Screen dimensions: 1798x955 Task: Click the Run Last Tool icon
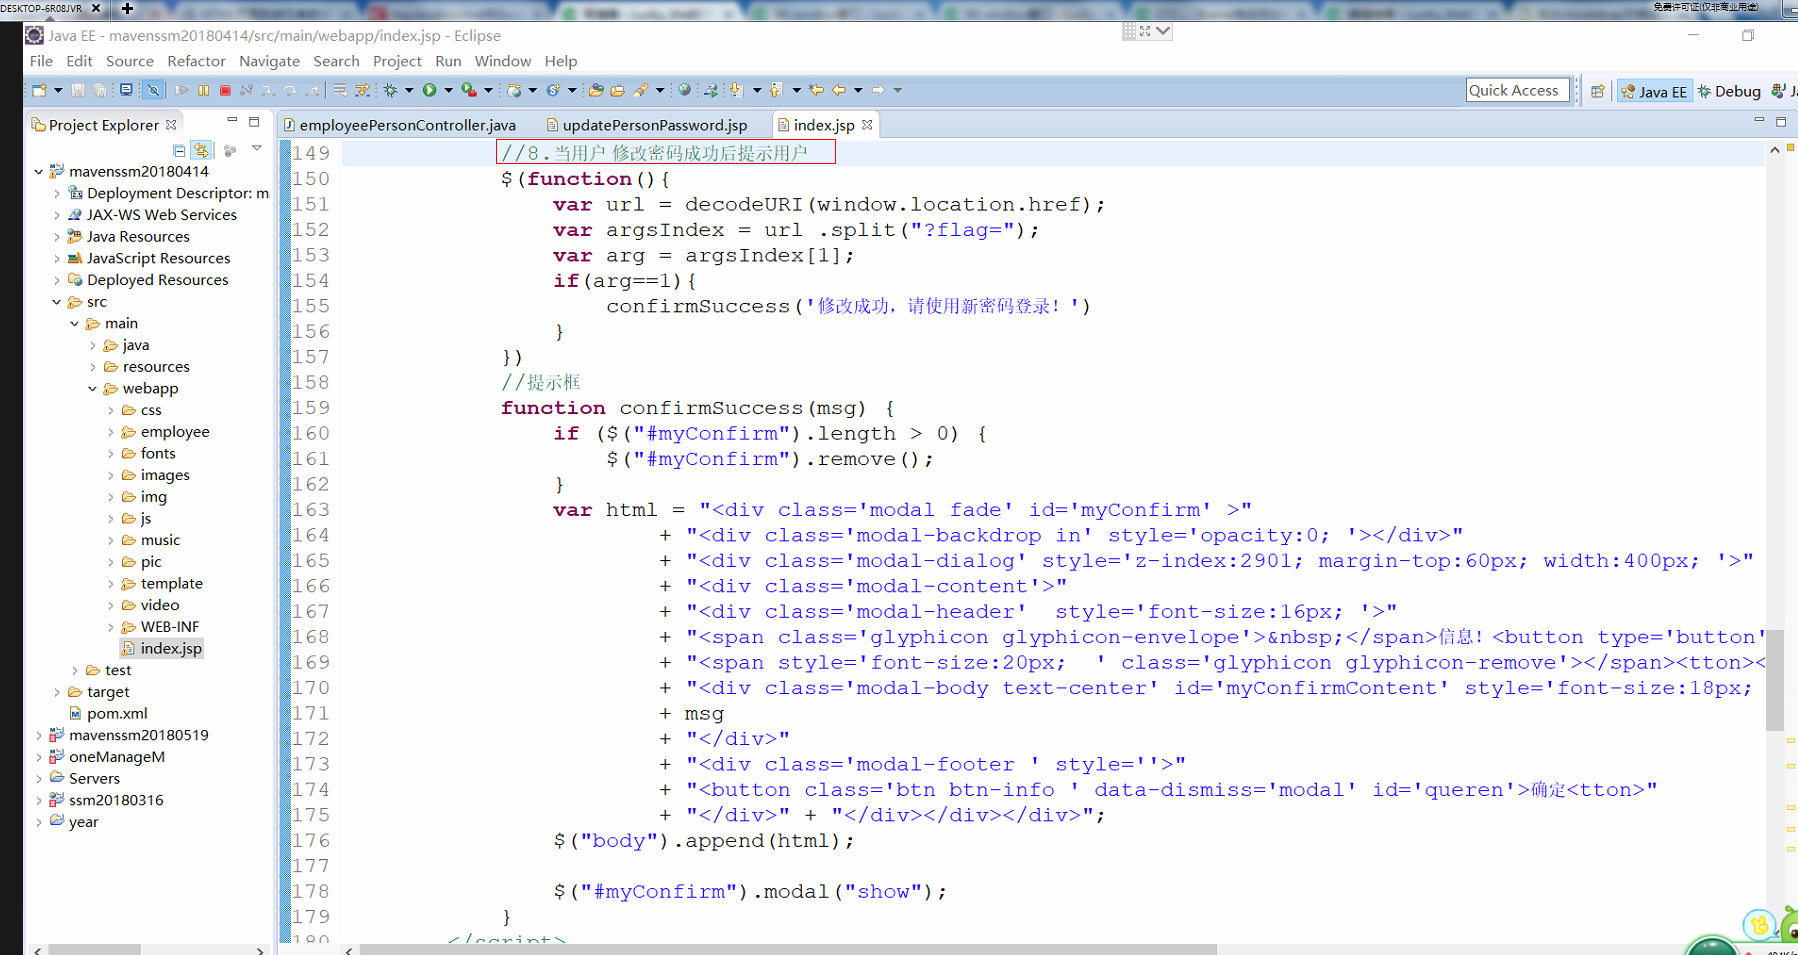coord(469,90)
